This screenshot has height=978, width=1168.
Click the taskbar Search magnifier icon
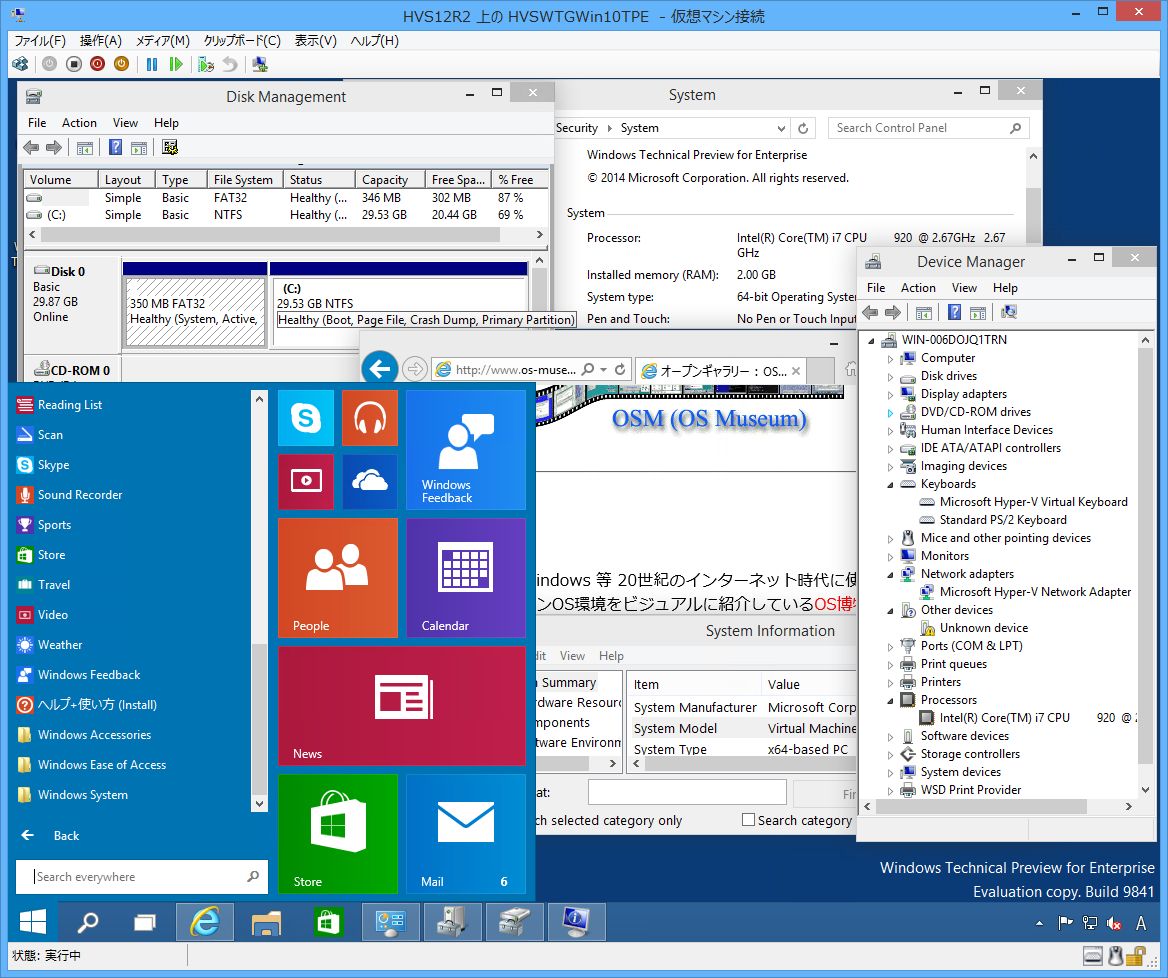88,922
